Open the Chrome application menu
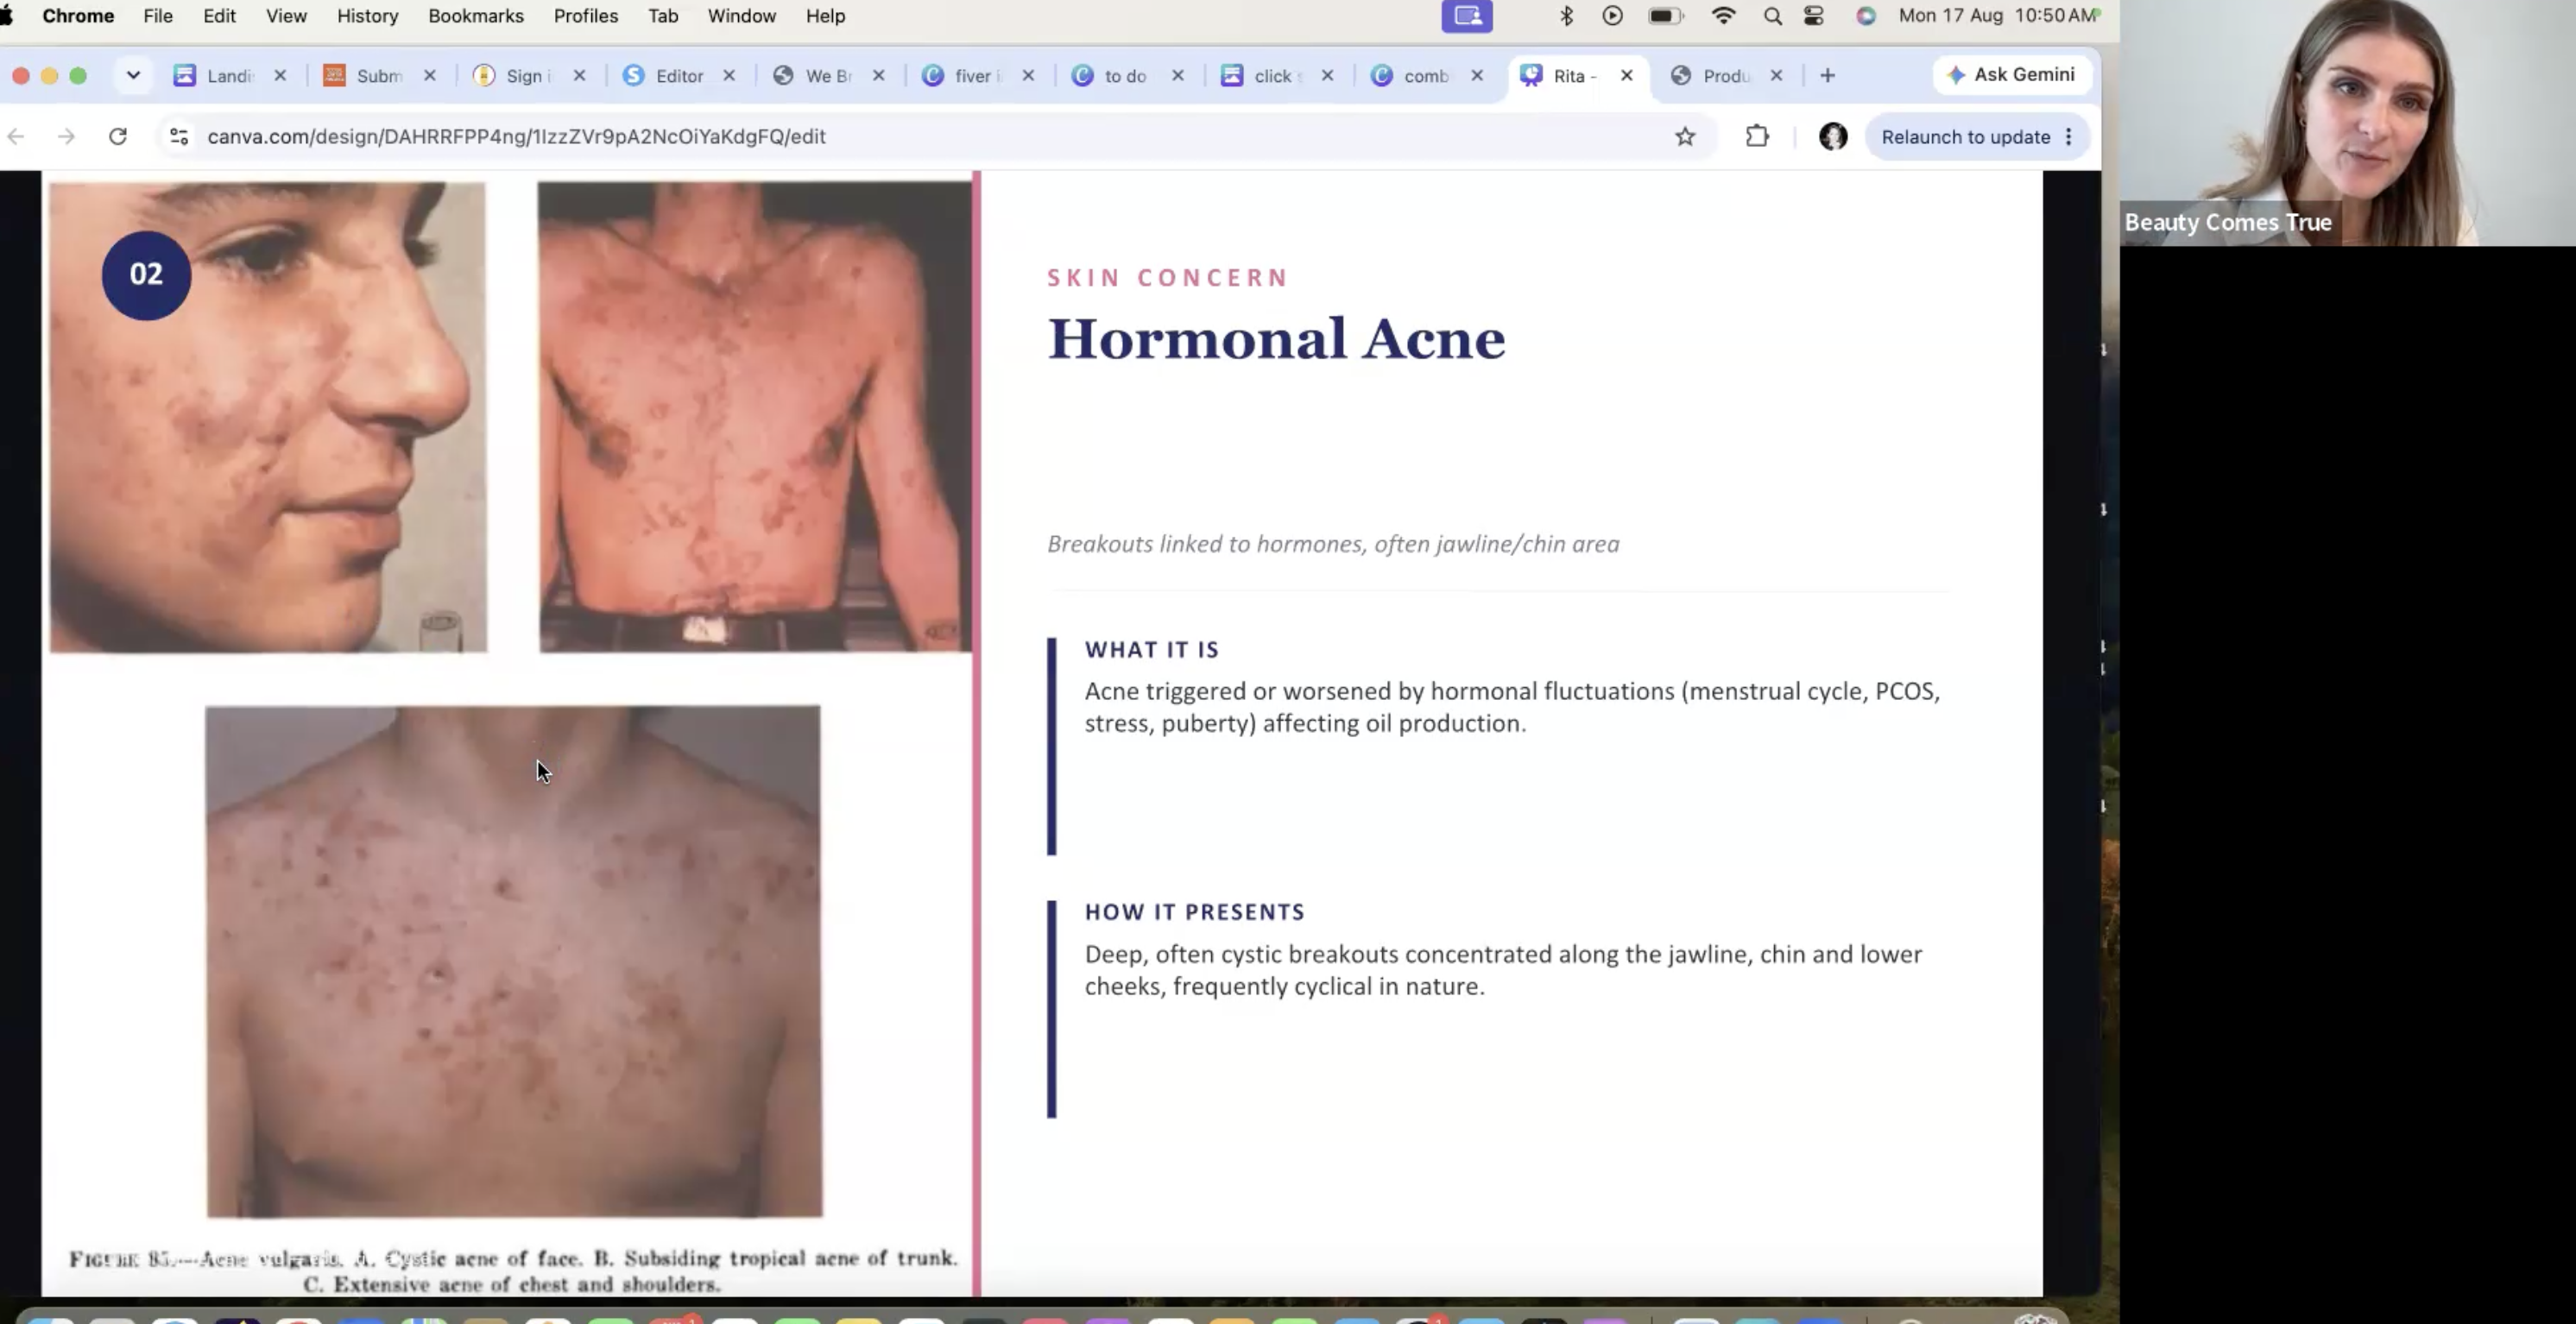The image size is (2576, 1324). (x=78, y=16)
